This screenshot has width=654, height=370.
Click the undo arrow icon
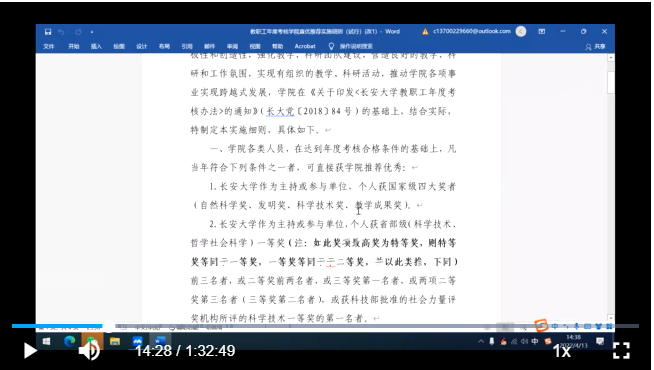[62, 32]
